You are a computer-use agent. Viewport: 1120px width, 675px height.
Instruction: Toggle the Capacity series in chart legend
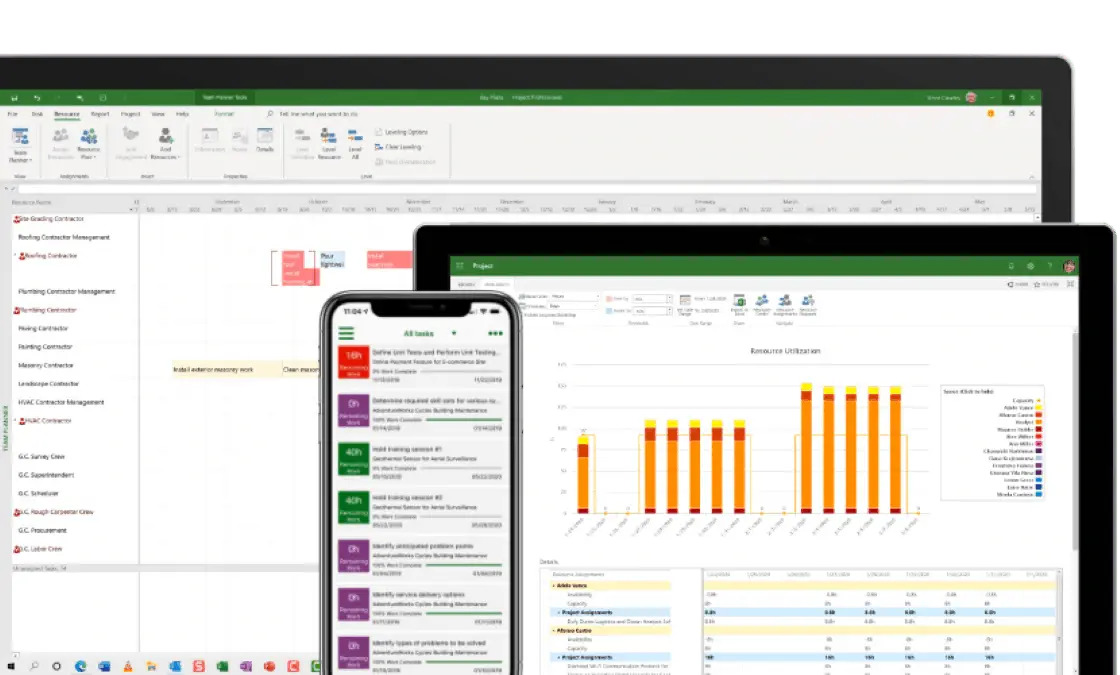(1026, 401)
